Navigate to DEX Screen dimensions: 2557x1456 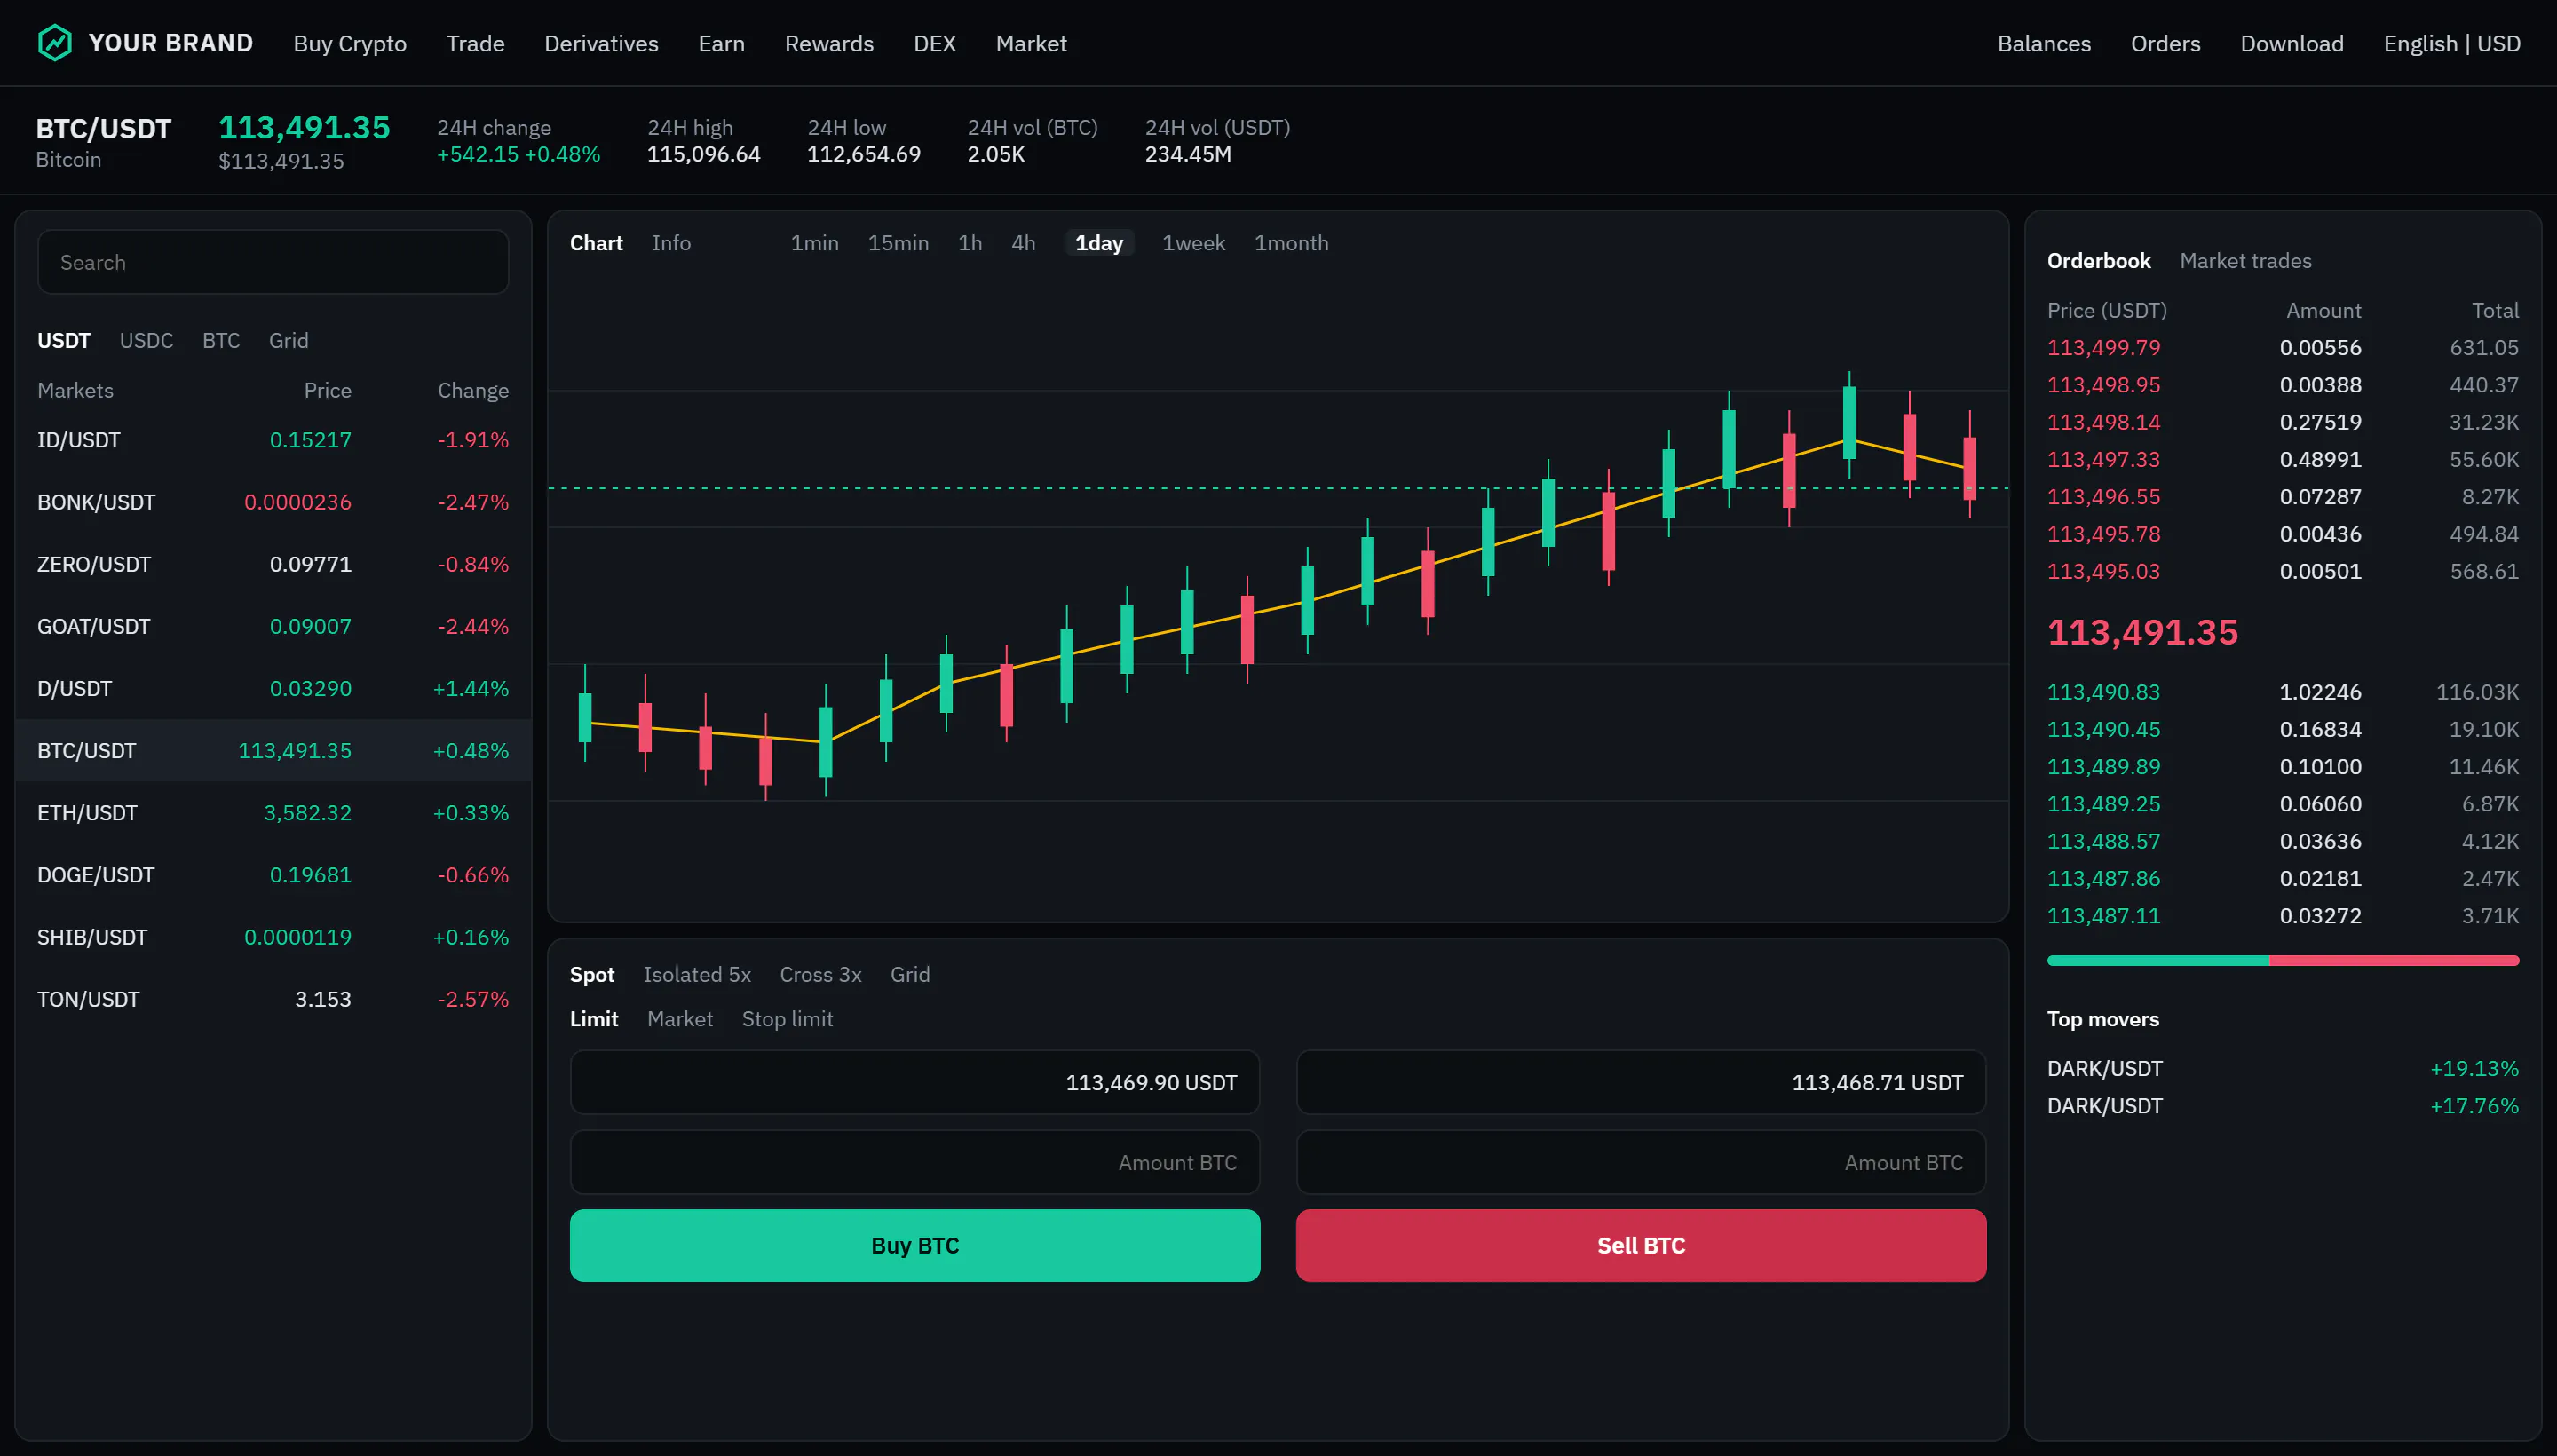(x=935, y=44)
